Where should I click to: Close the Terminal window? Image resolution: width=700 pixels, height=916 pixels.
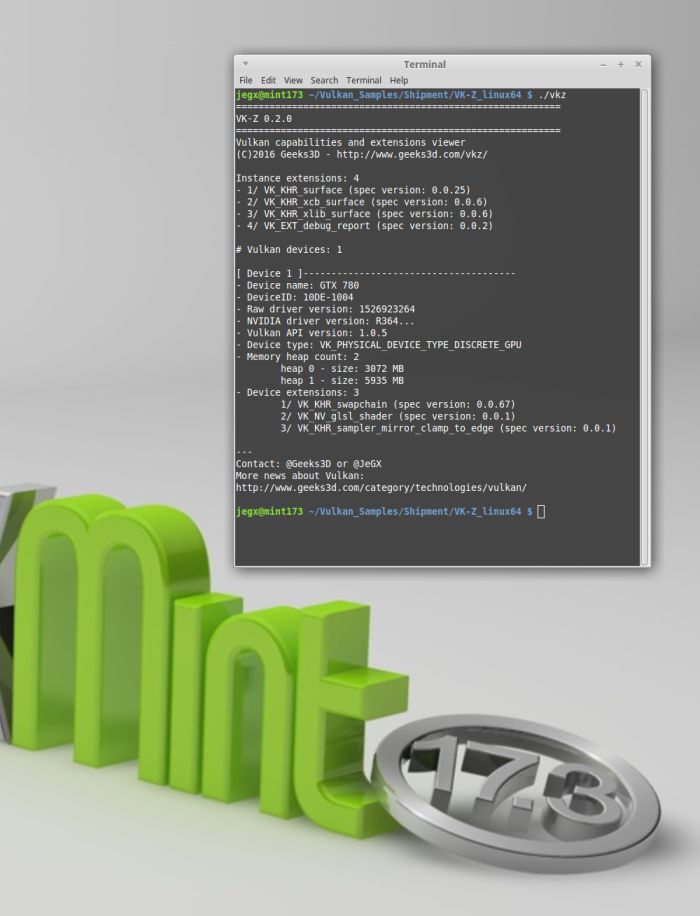click(638, 64)
